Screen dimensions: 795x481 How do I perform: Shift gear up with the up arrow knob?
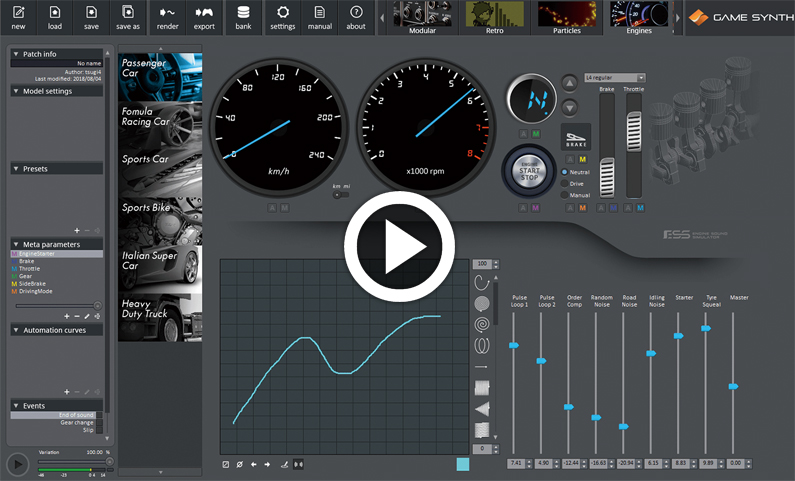[569, 83]
